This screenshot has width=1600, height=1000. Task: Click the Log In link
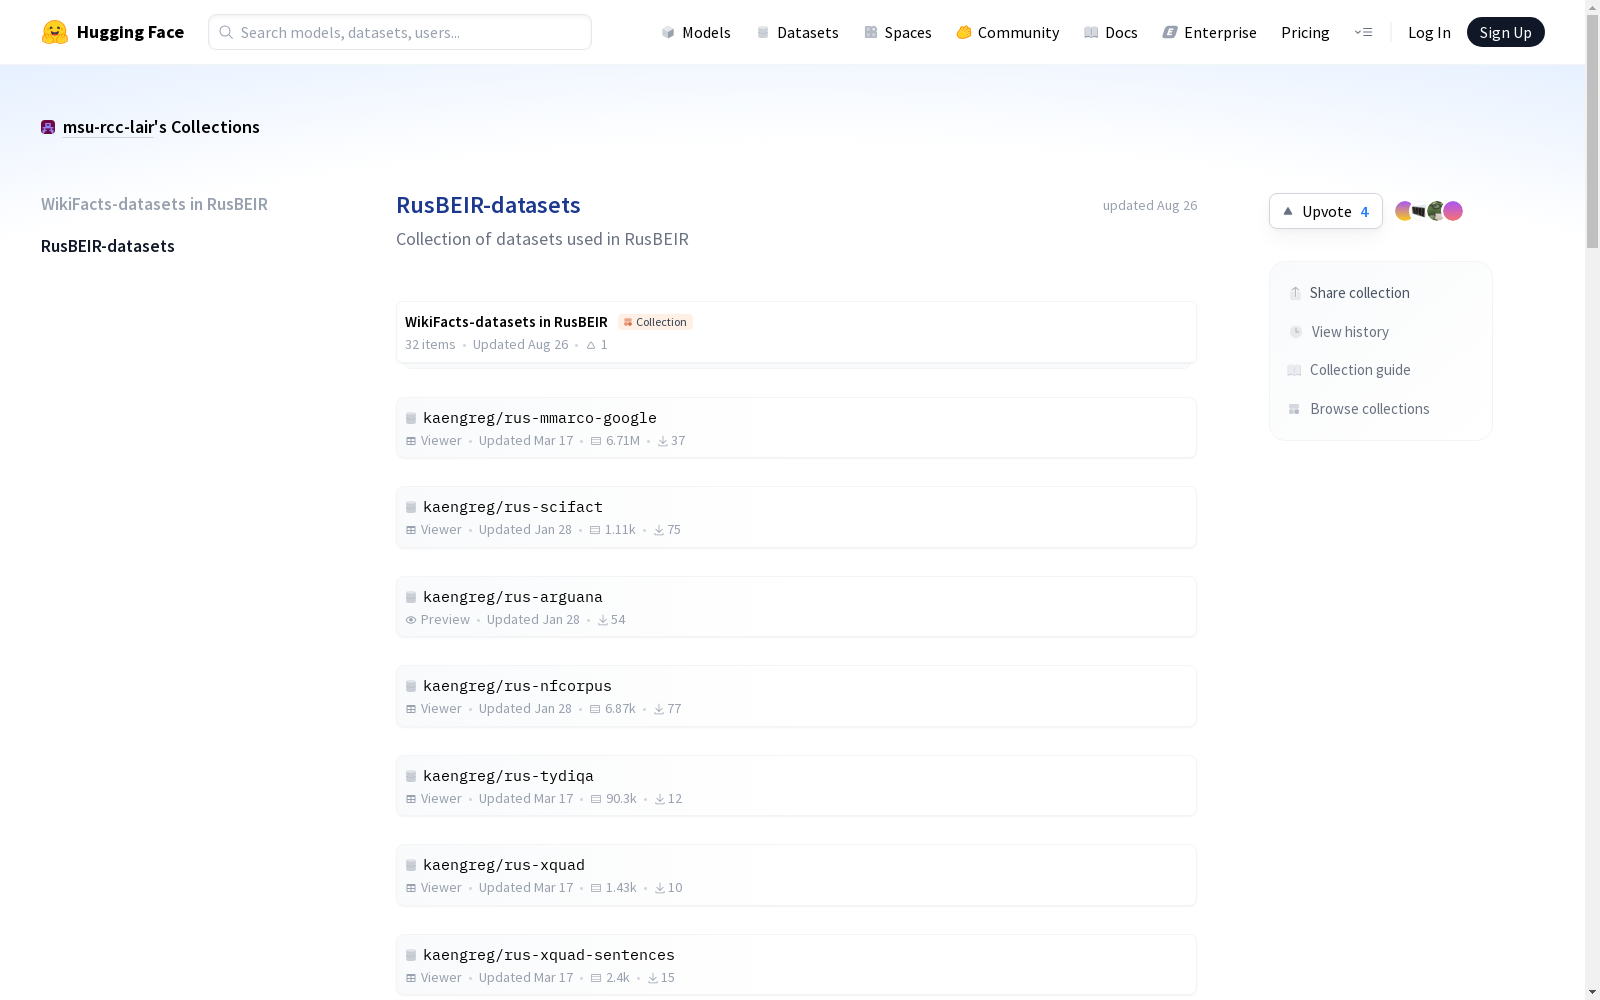tap(1429, 32)
